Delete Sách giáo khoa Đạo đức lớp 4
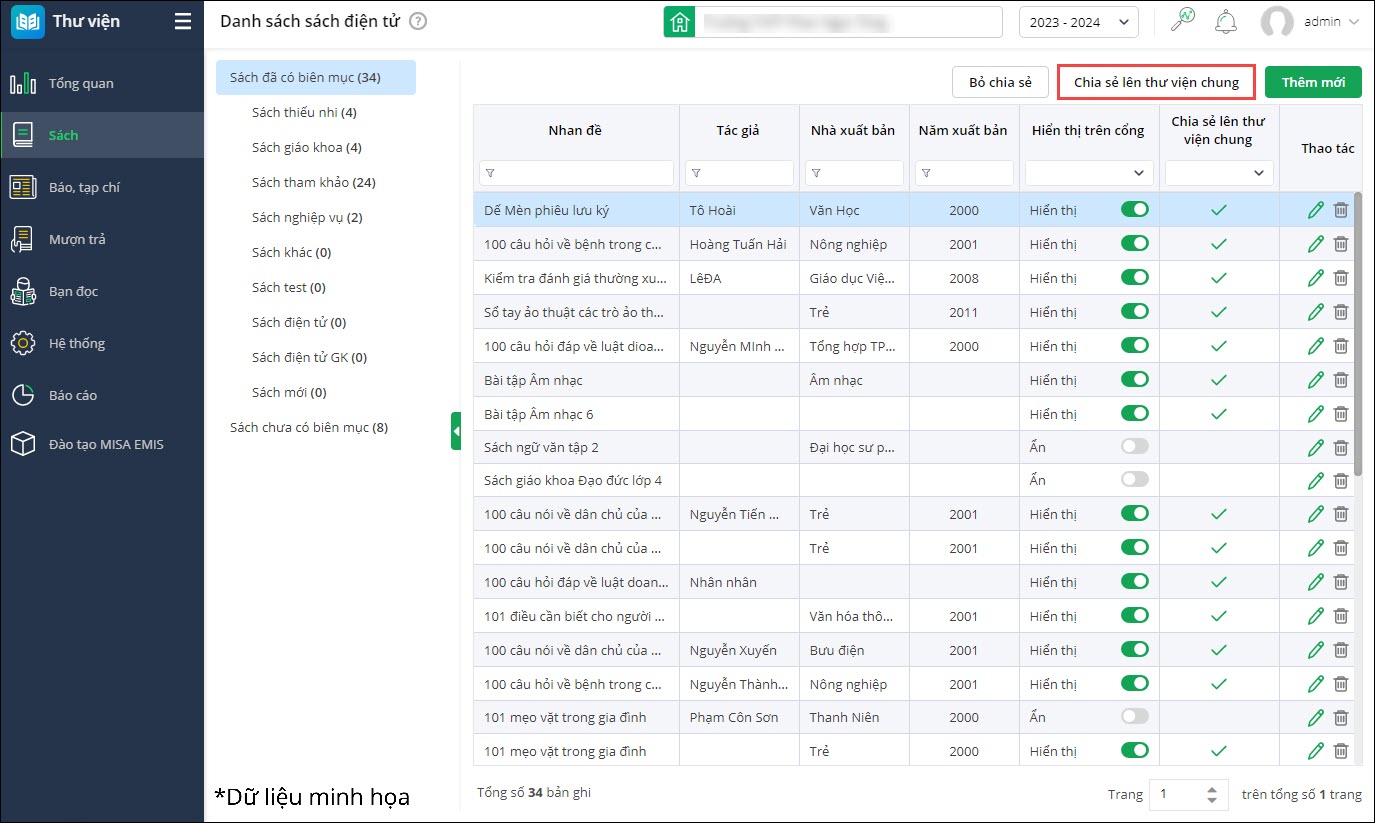 tap(1341, 480)
